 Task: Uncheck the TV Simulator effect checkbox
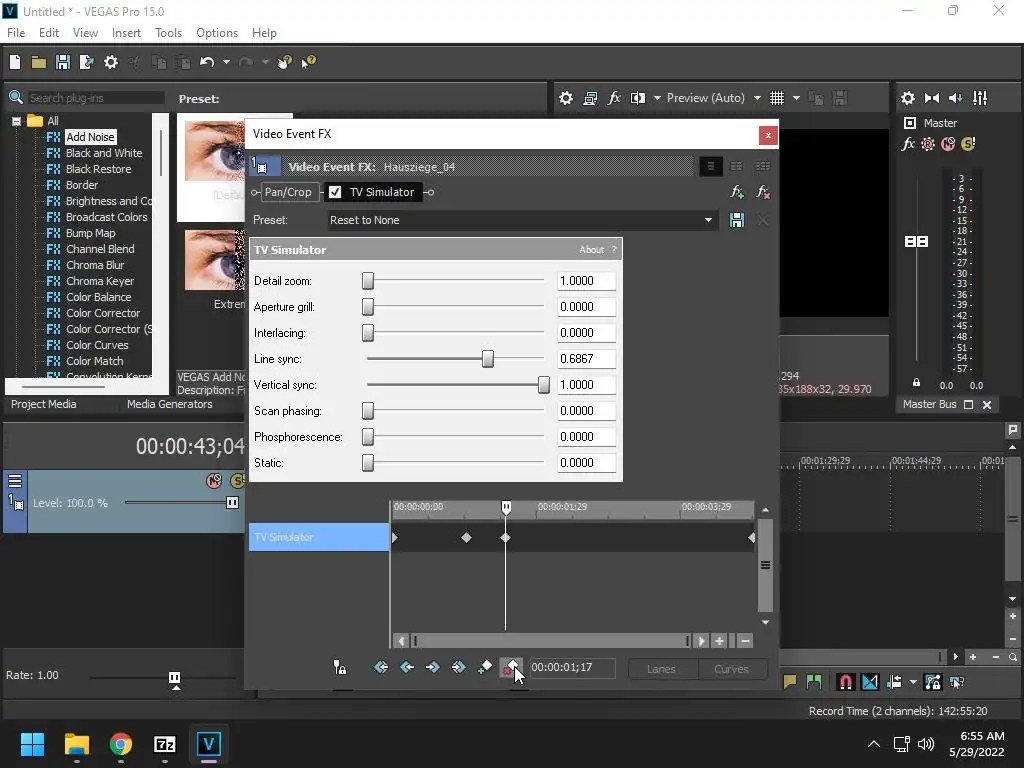[335, 192]
